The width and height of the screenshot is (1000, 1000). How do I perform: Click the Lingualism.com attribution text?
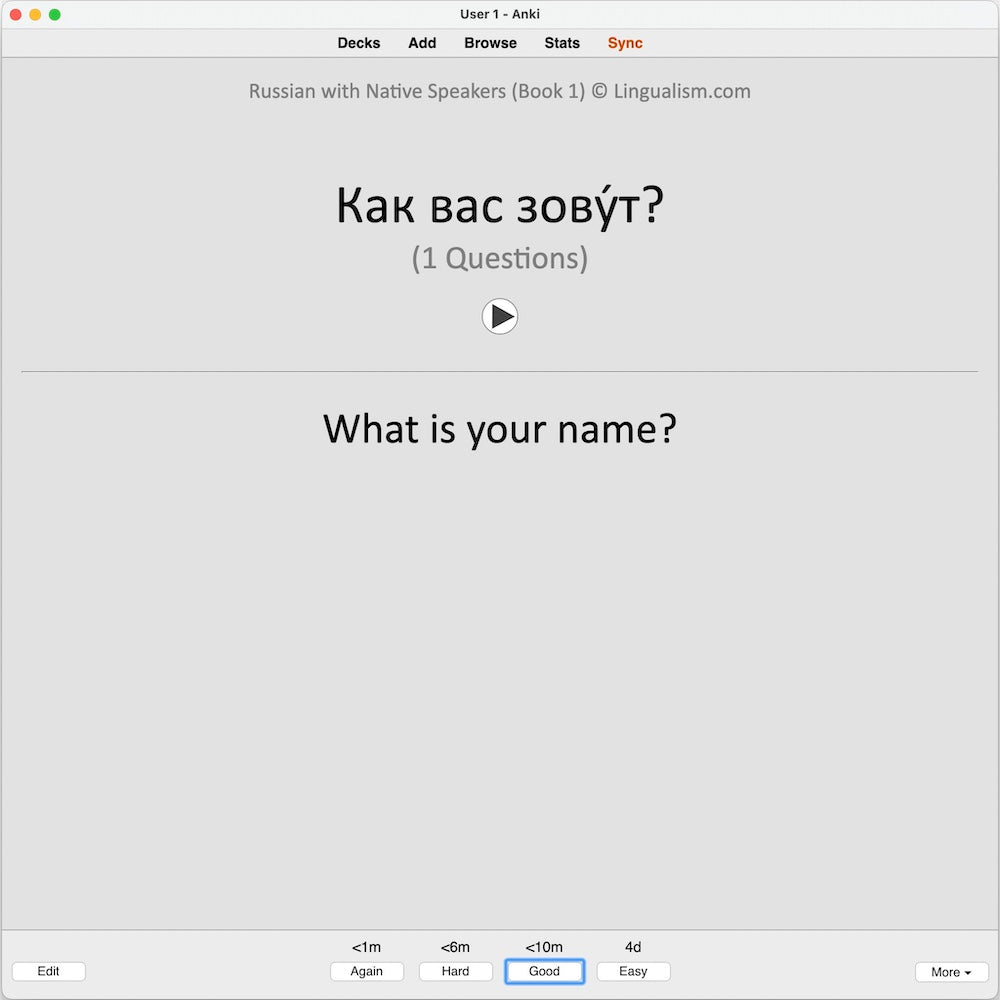tap(499, 91)
